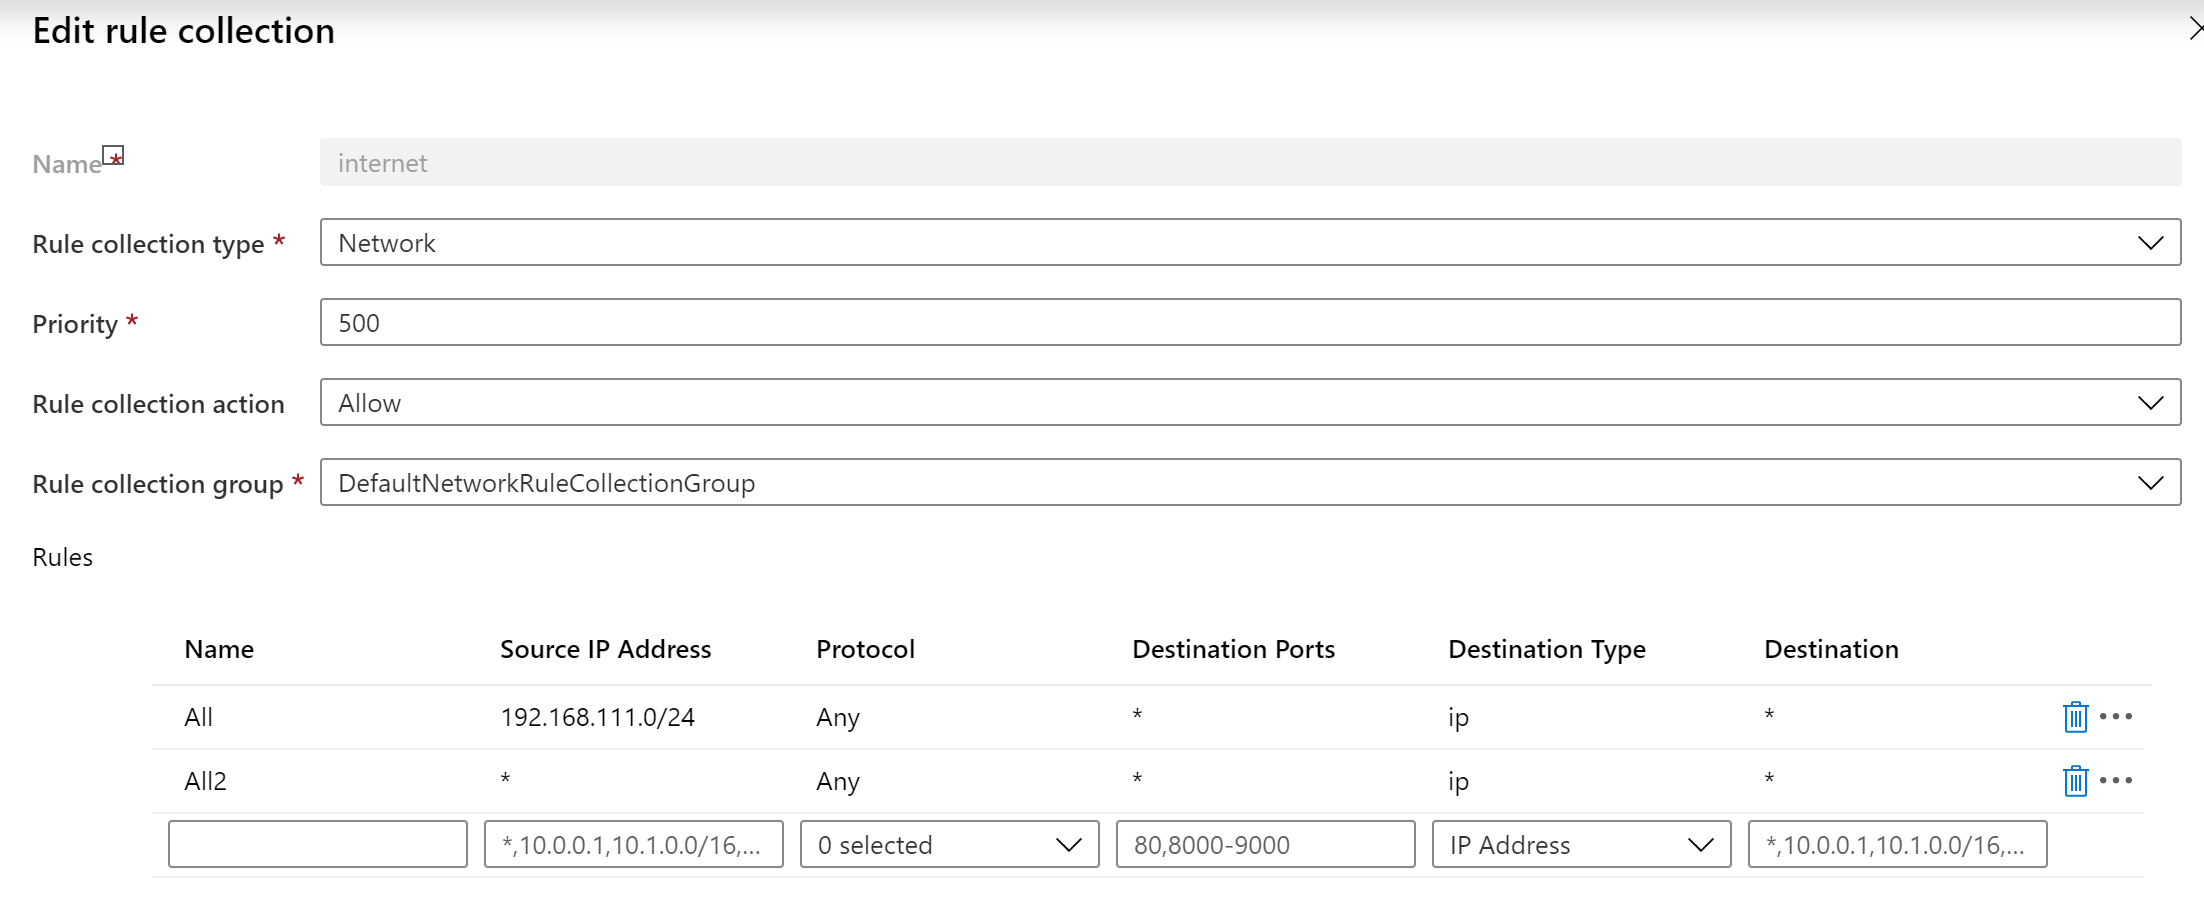Expand the Rule collection group dropdown

pyautogui.click(x=1250, y=483)
